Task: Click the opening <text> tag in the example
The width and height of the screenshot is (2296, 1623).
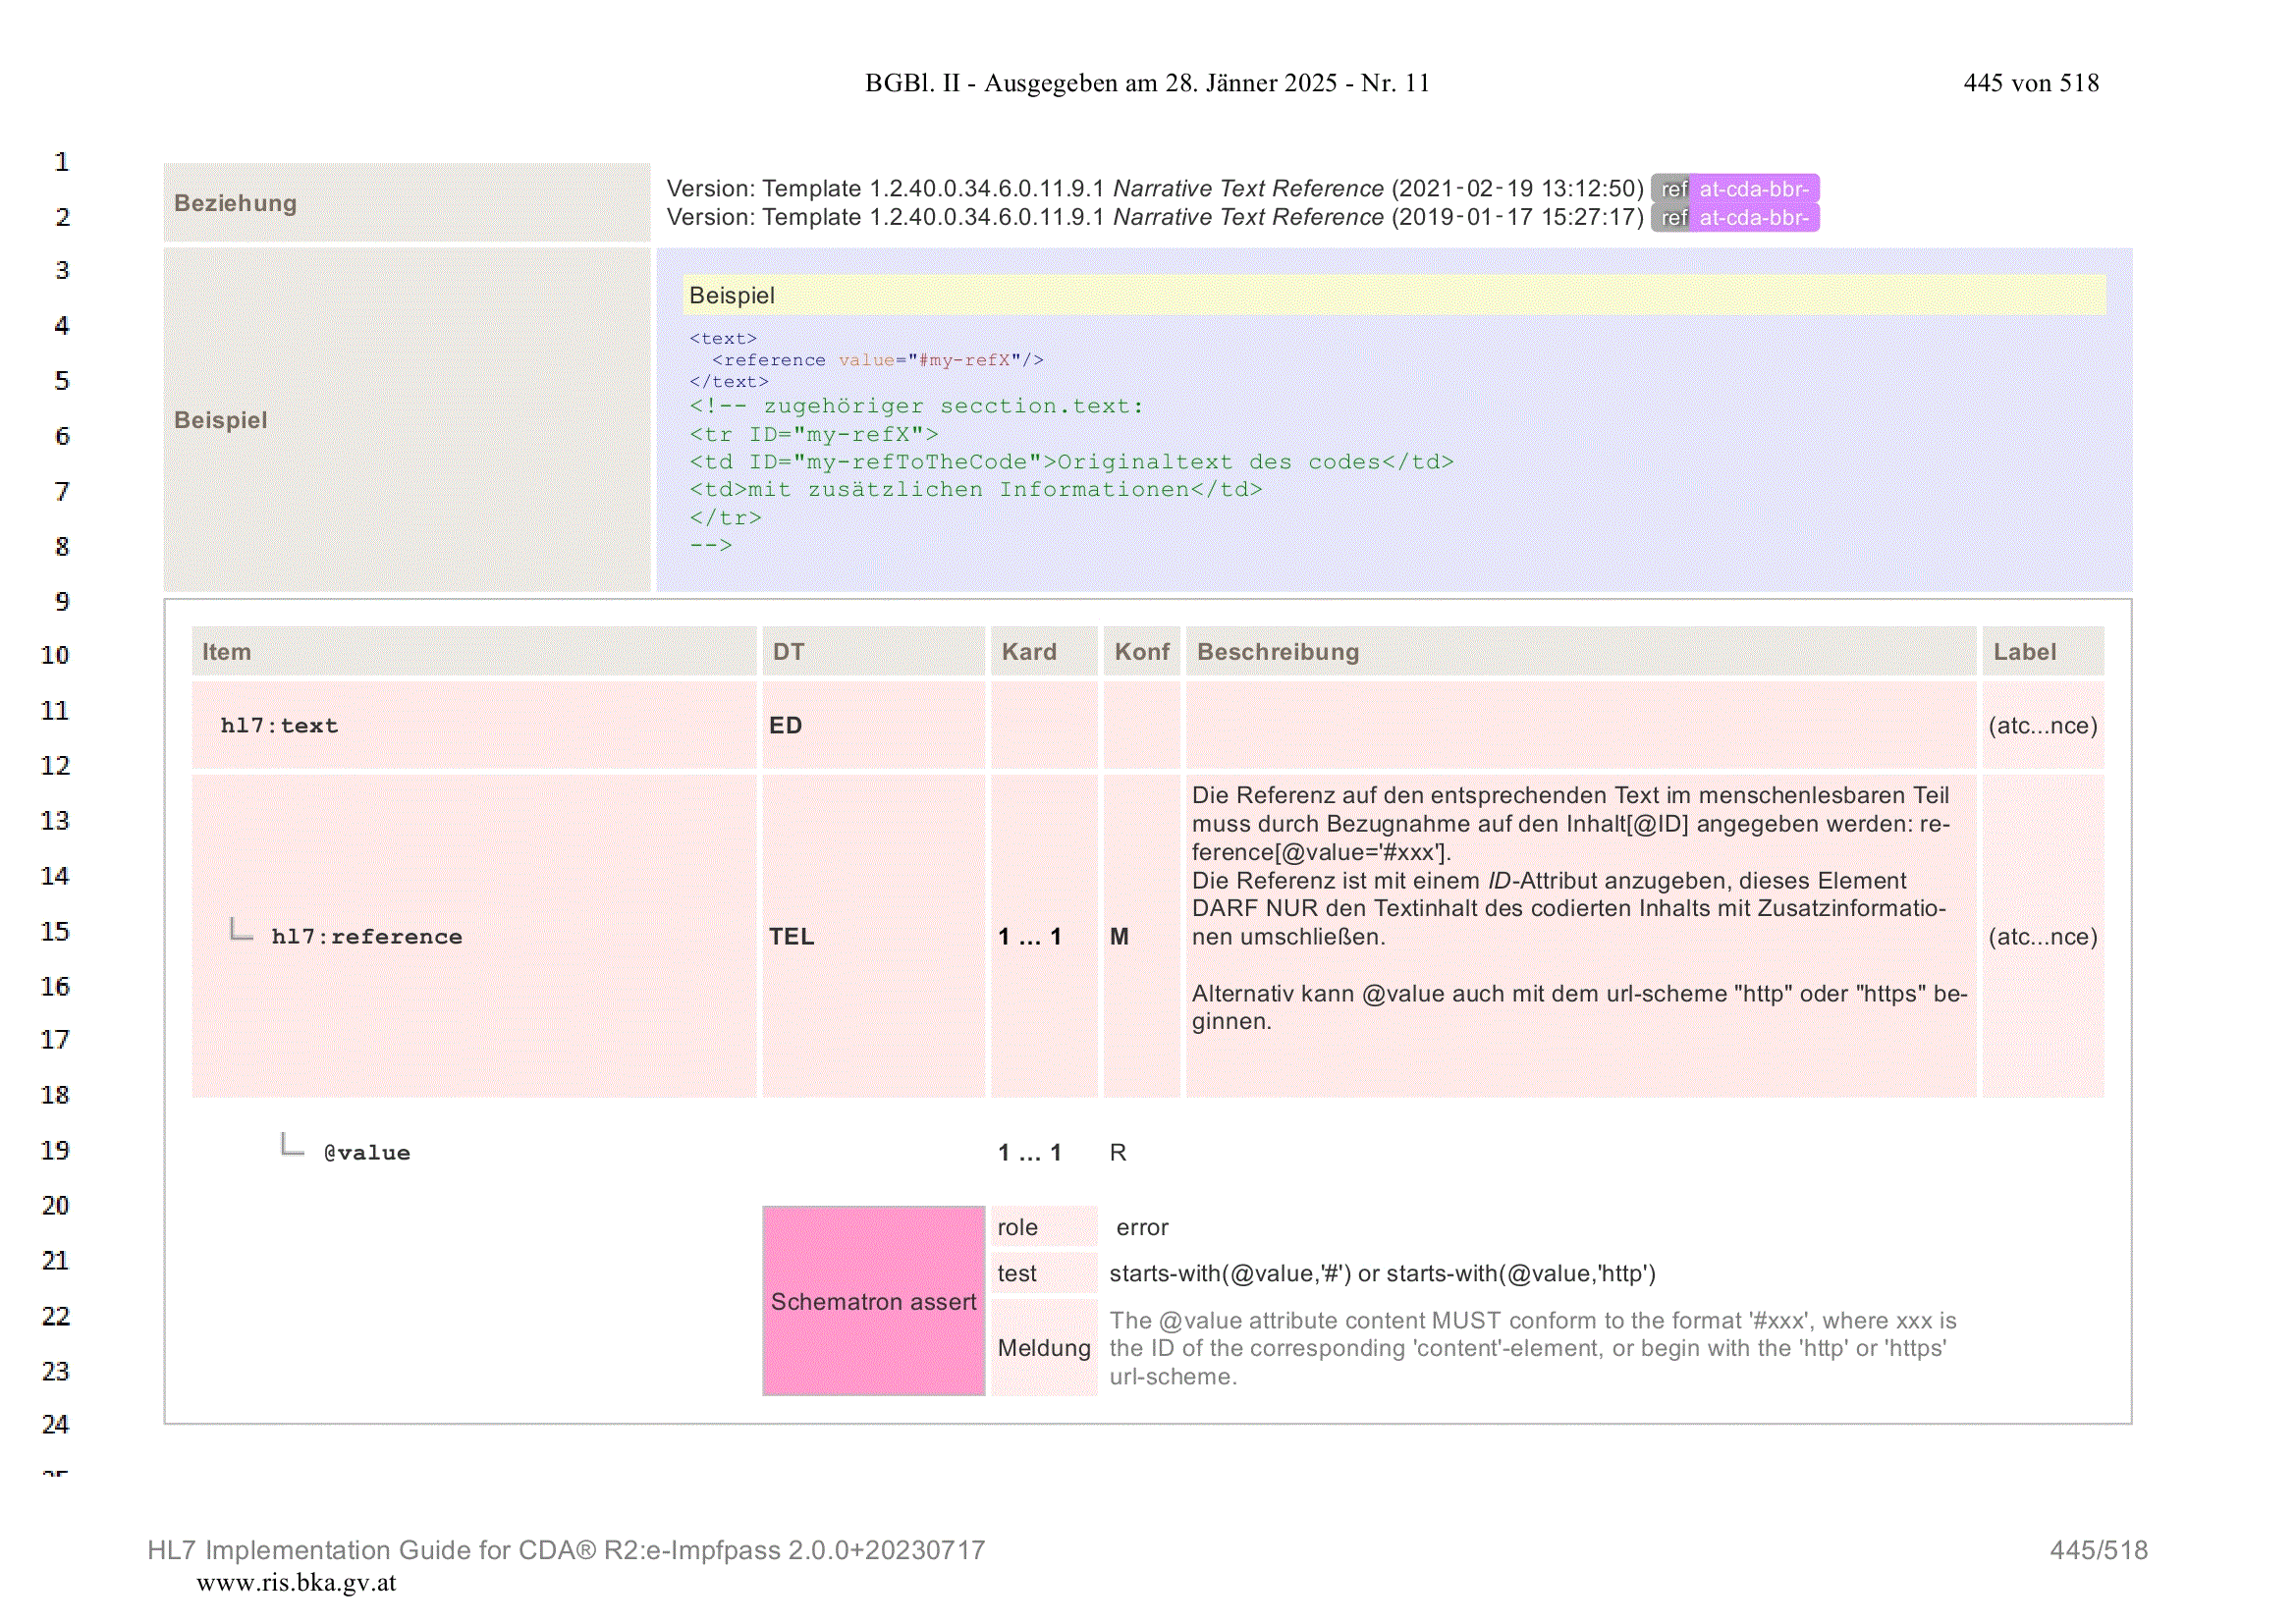Action: pyautogui.click(x=723, y=339)
